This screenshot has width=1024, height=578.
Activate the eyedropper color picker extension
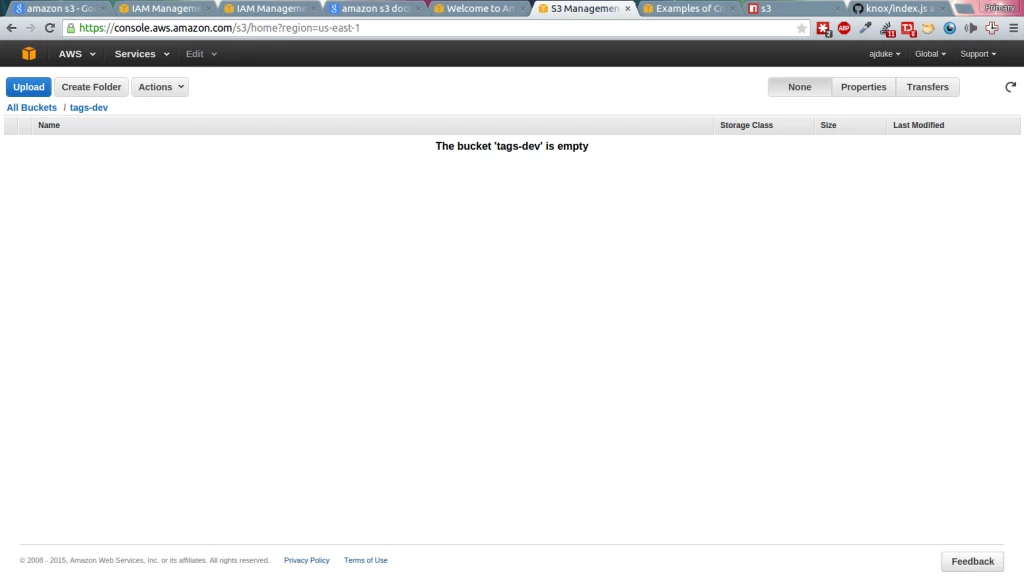865,28
